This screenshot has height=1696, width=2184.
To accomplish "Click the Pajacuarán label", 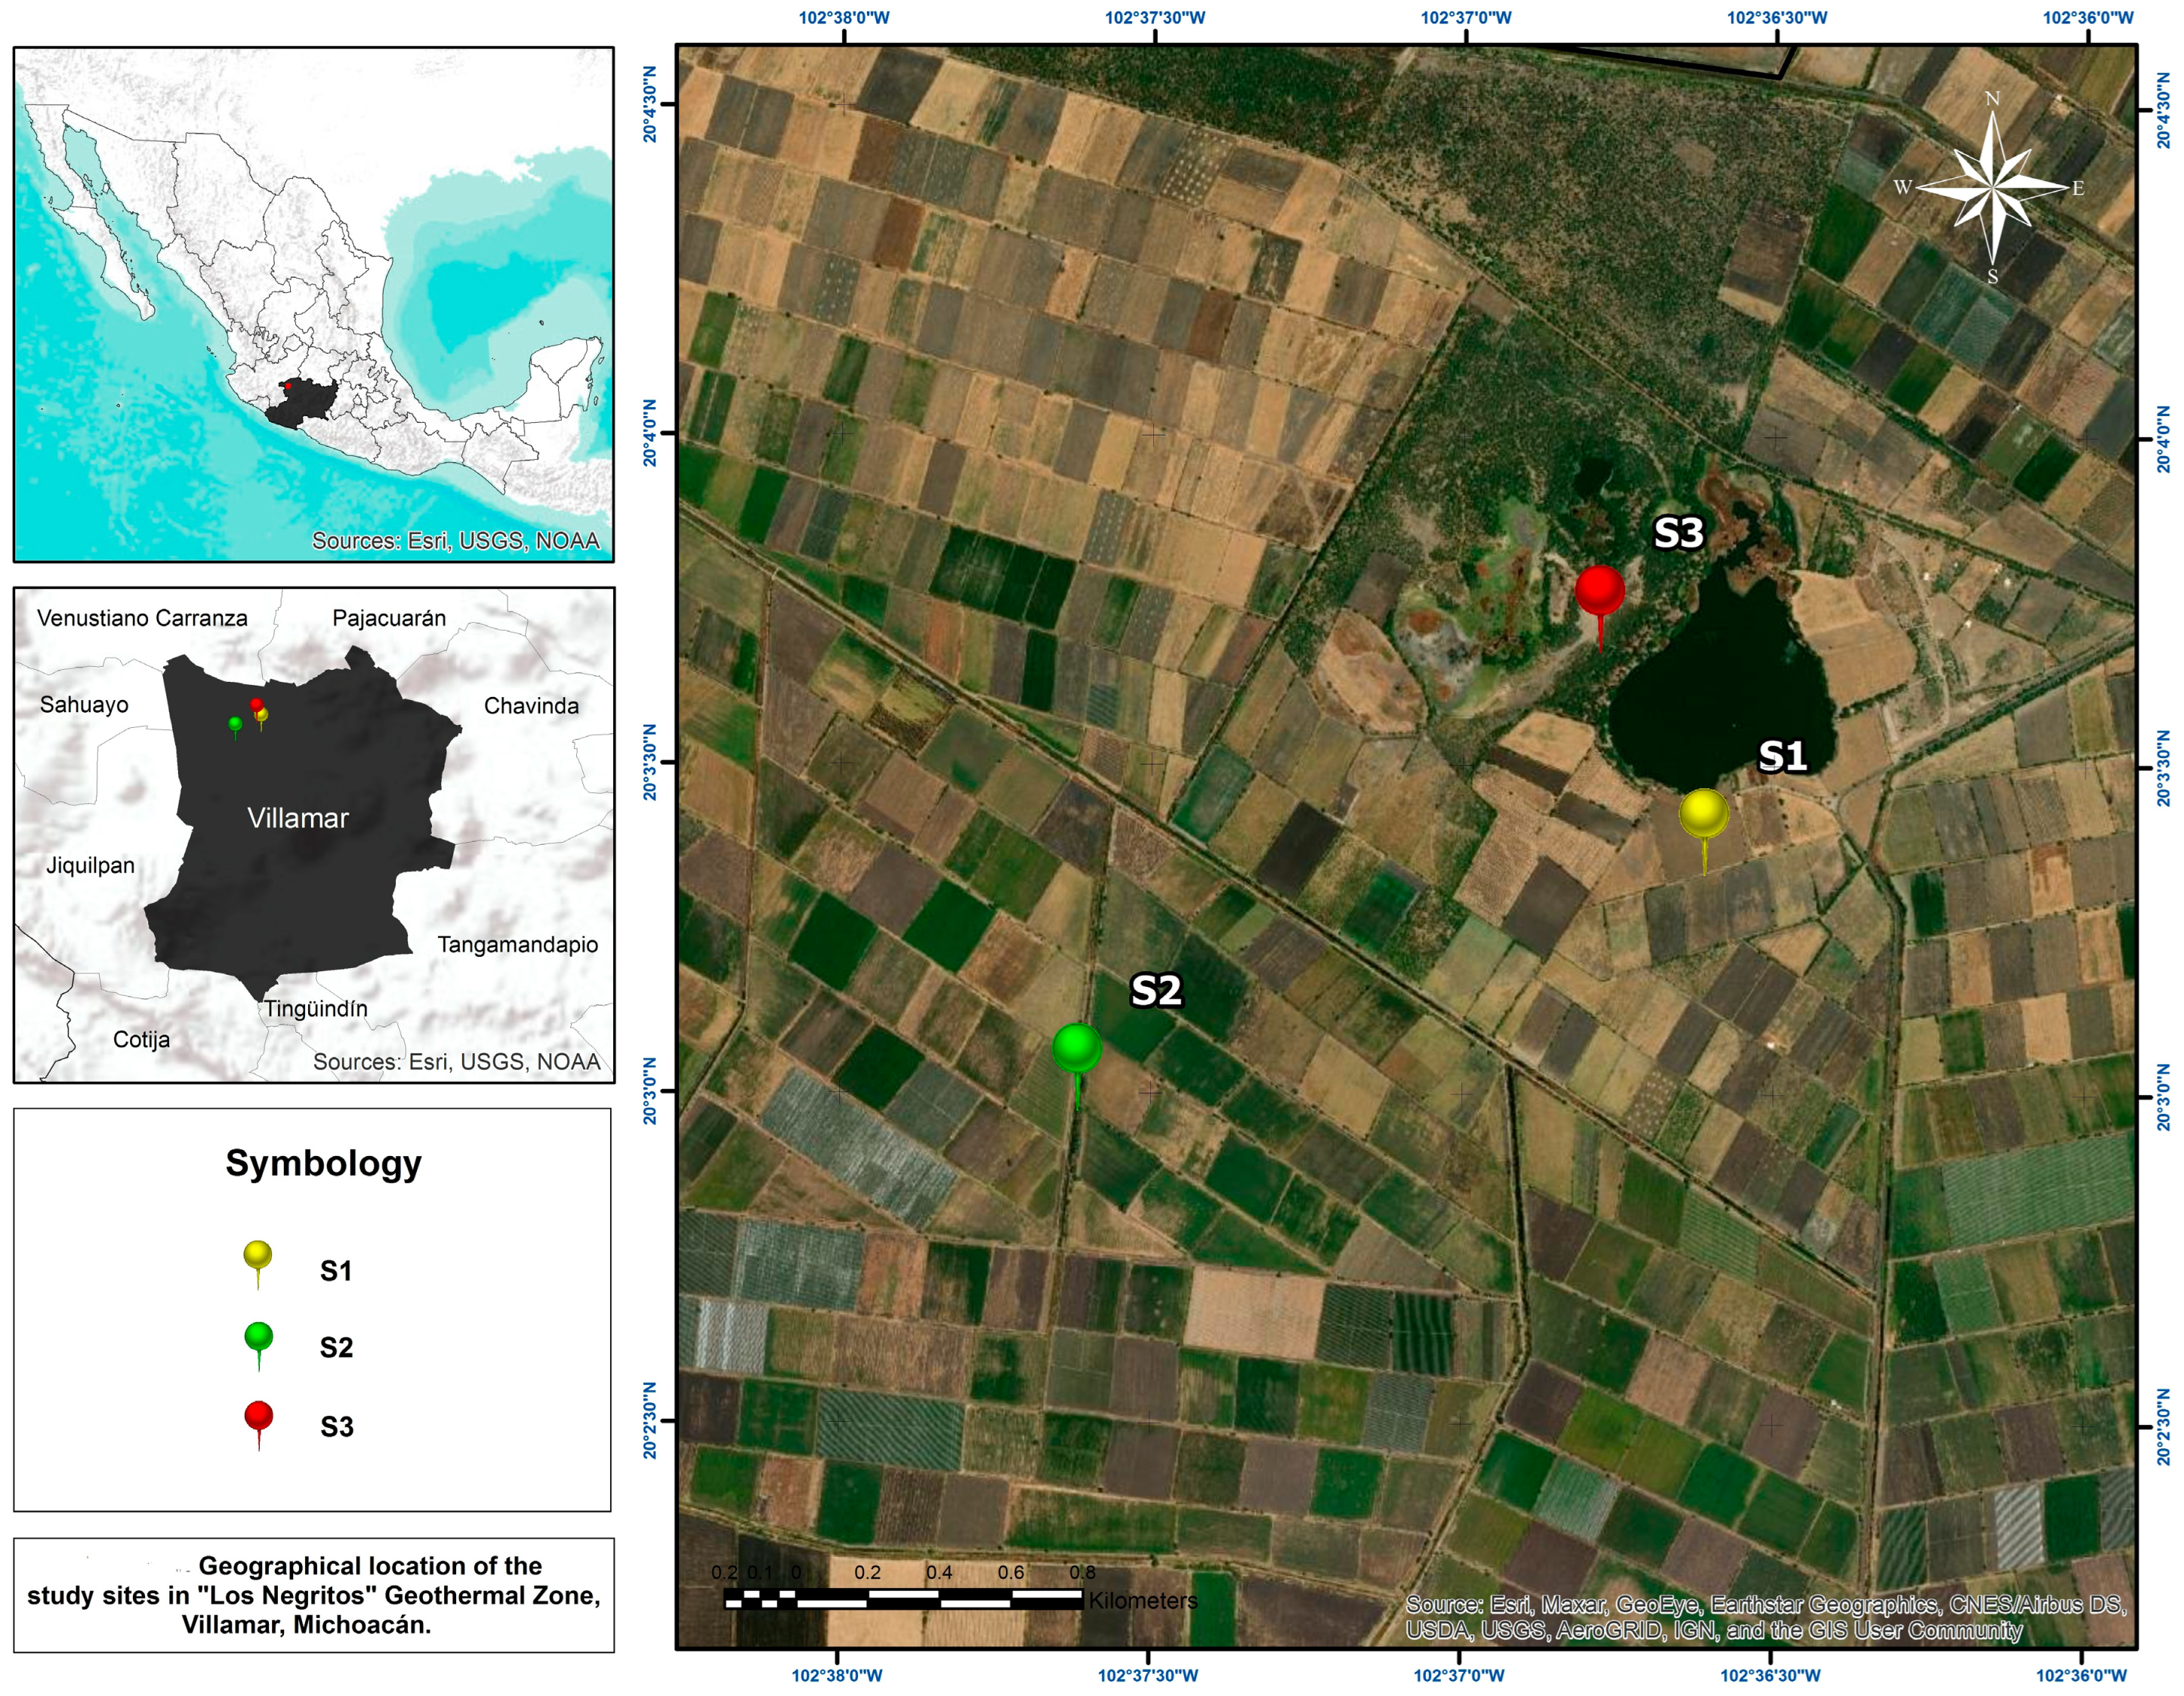I will tap(389, 618).
